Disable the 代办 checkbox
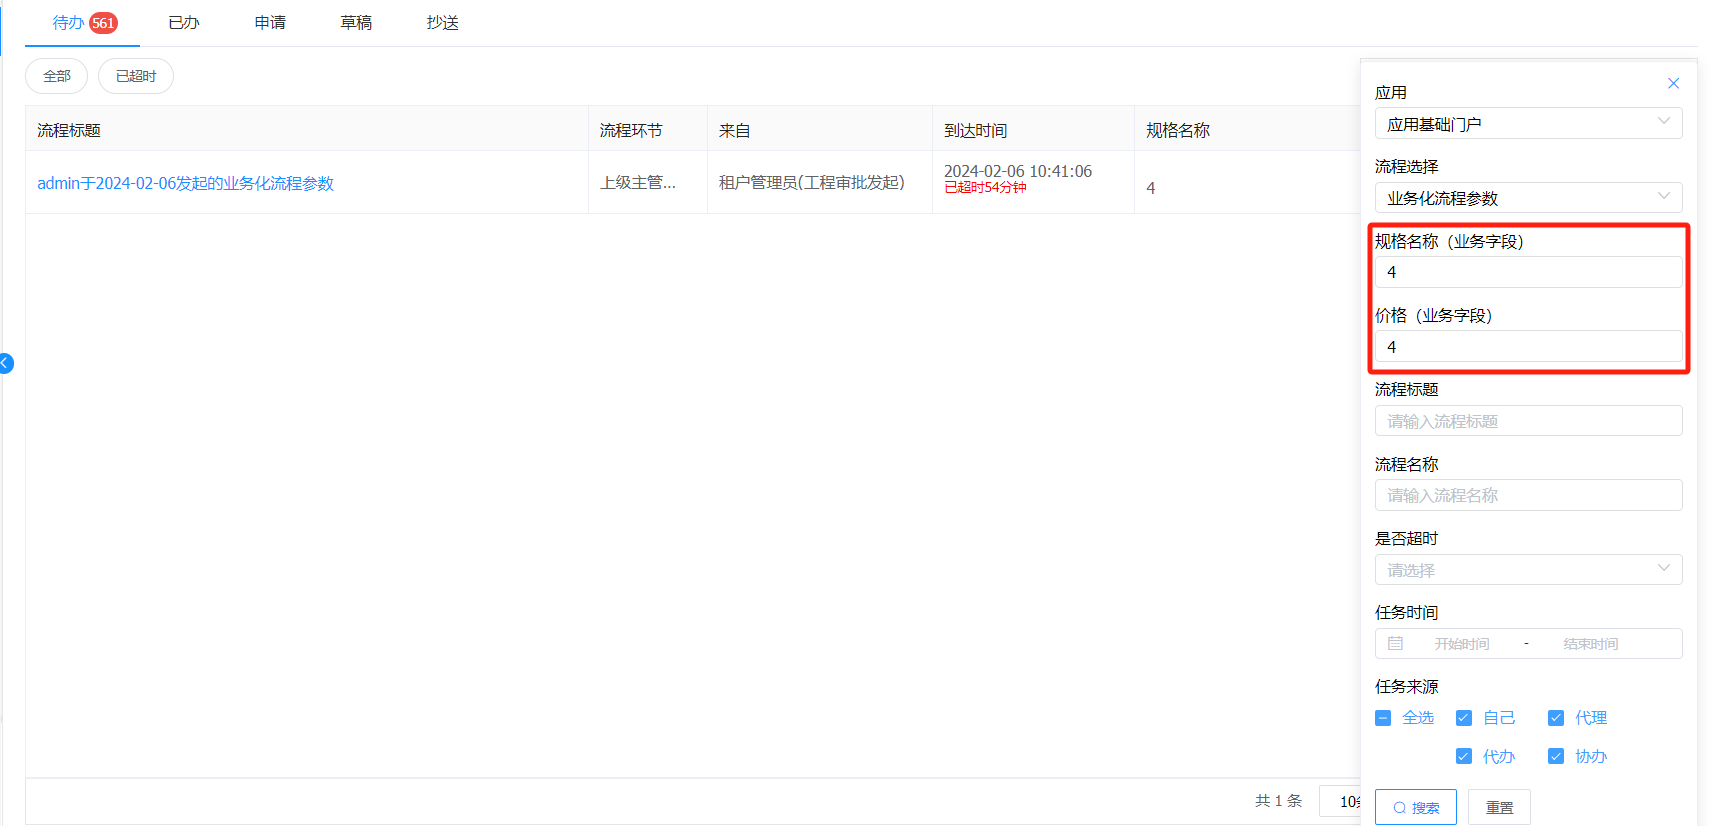This screenshot has width=1720, height=826. (1464, 756)
